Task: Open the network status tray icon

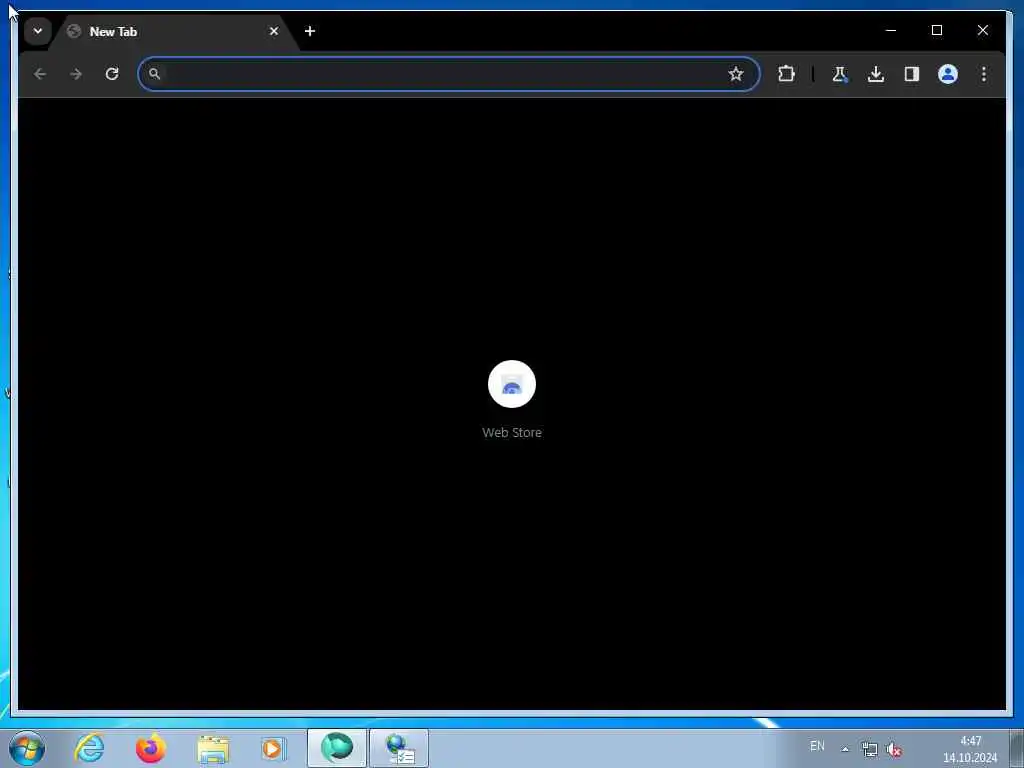Action: (869, 750)
